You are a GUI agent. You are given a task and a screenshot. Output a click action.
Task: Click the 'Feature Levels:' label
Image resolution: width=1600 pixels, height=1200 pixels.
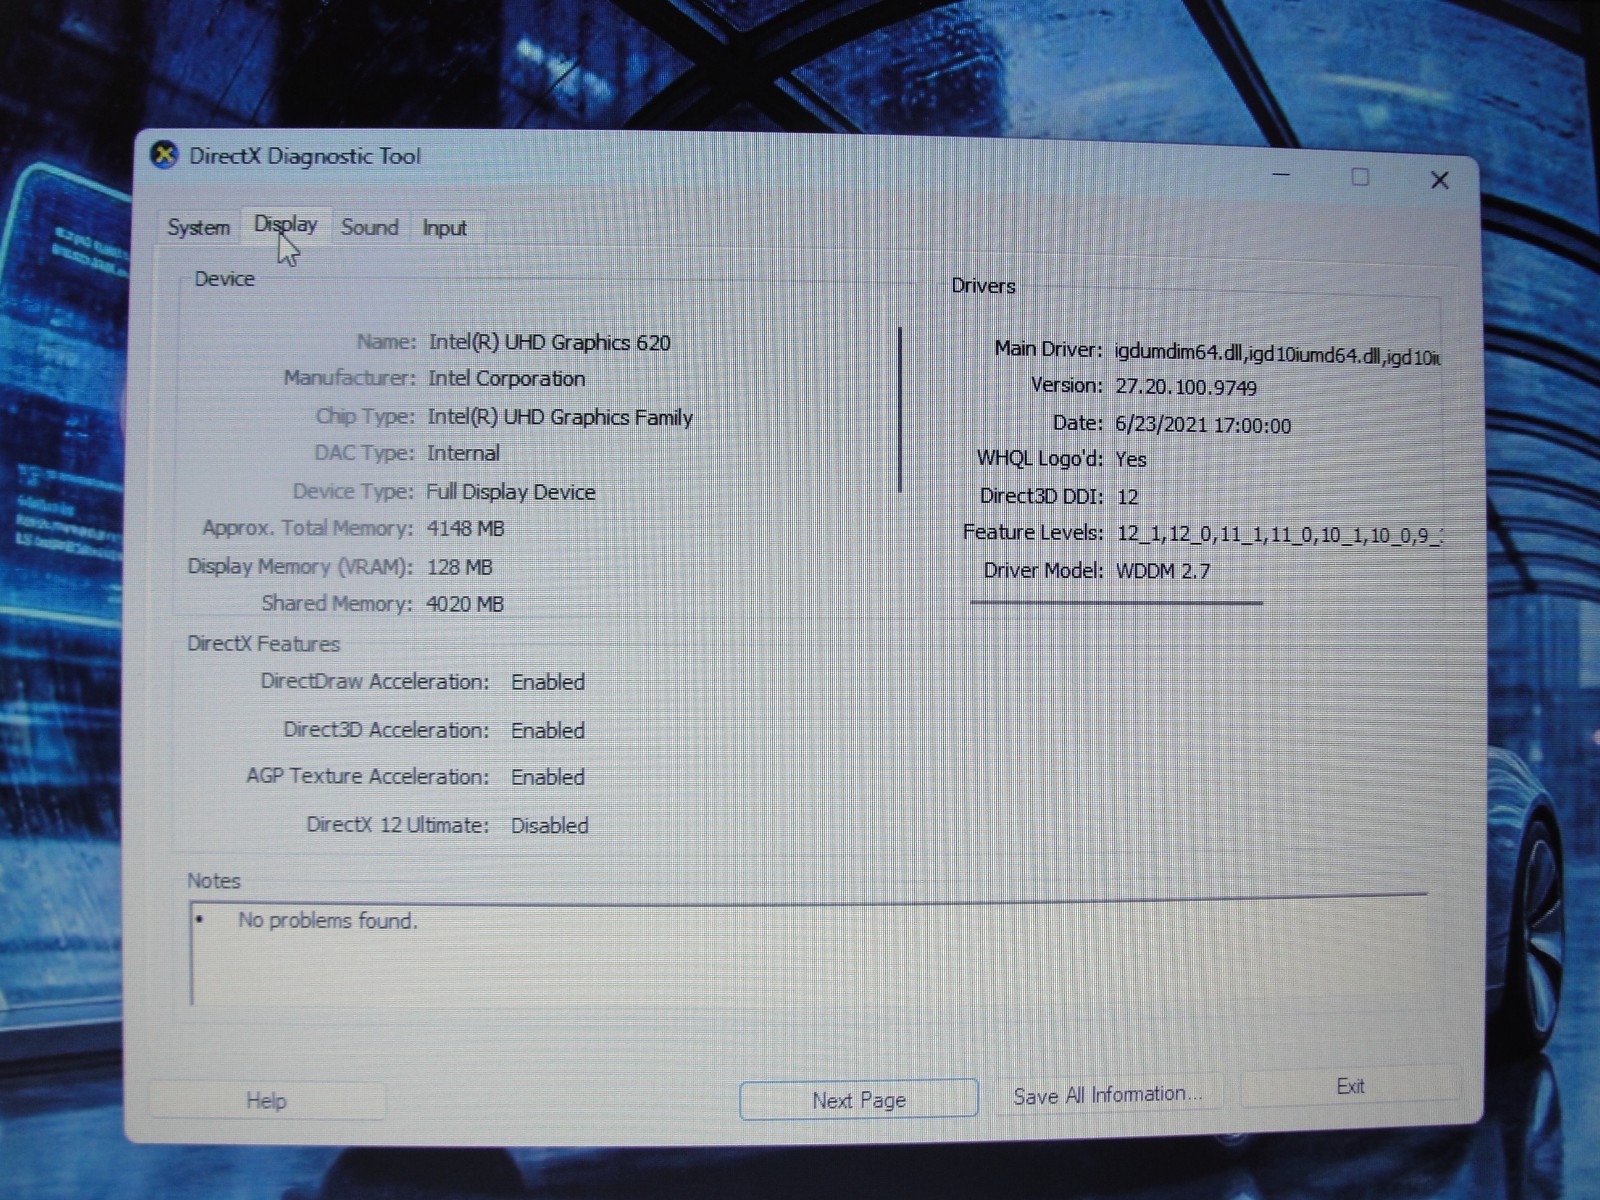click(1033, 532)
